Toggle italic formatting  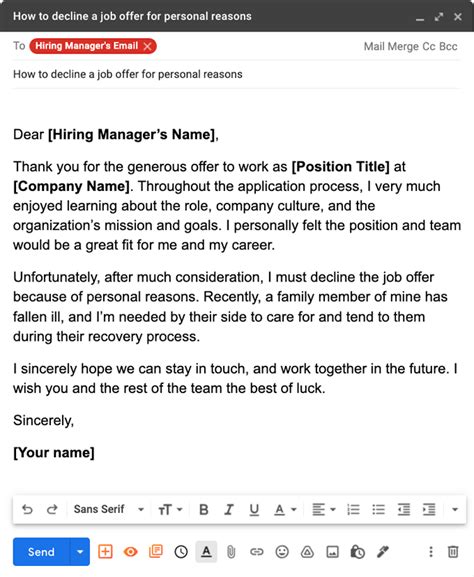(229, 510)
